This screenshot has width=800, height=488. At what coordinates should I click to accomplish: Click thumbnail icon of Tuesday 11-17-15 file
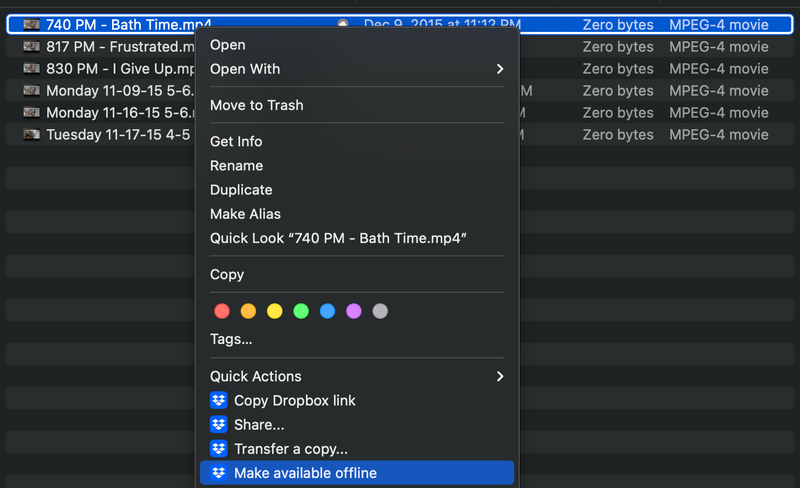[32, 135]
